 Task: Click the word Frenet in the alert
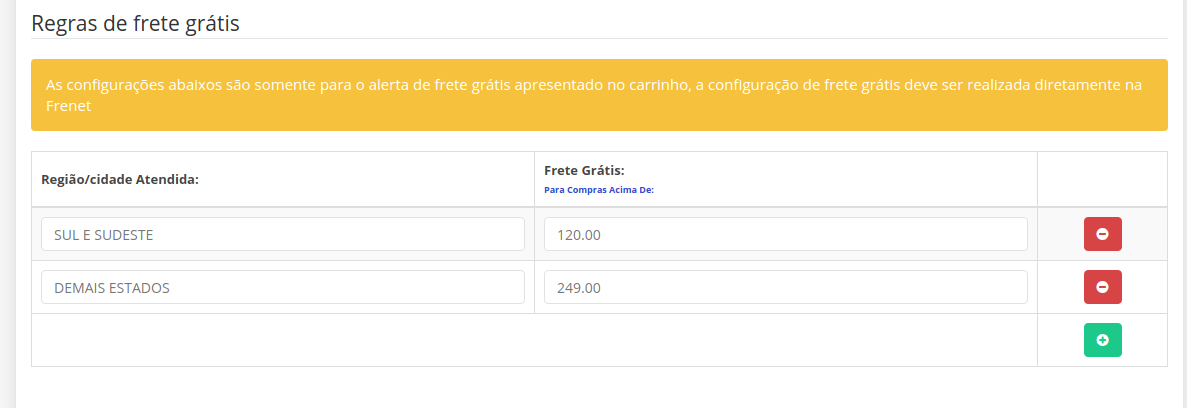point(68,107)
